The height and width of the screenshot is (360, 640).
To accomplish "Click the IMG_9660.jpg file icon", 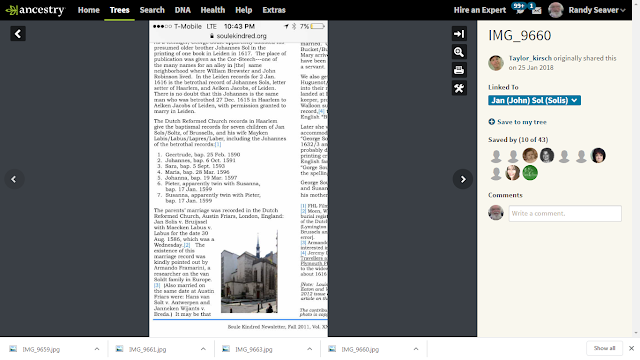I will click(x=332, y=349).
